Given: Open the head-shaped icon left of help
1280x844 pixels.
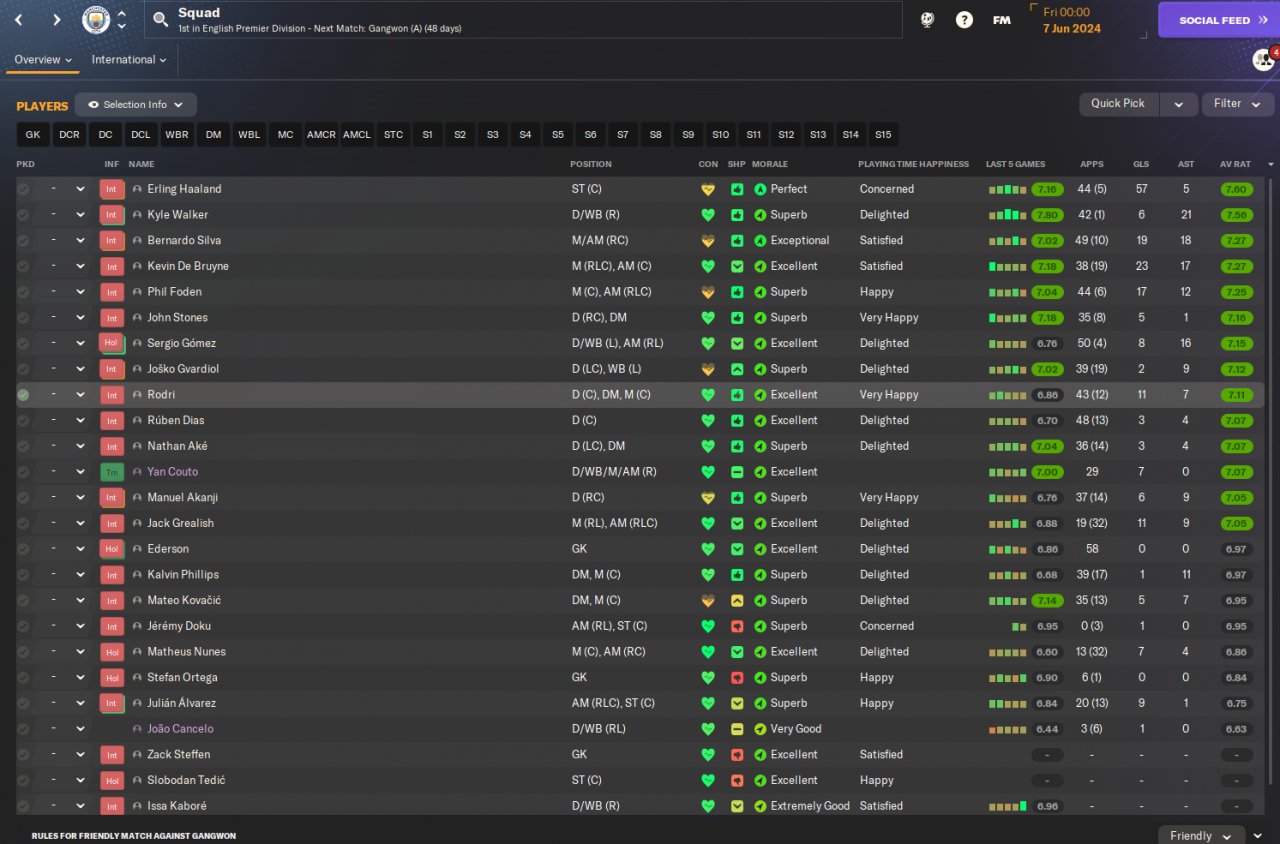Looking at the screenshot, I should click(927, 20).
